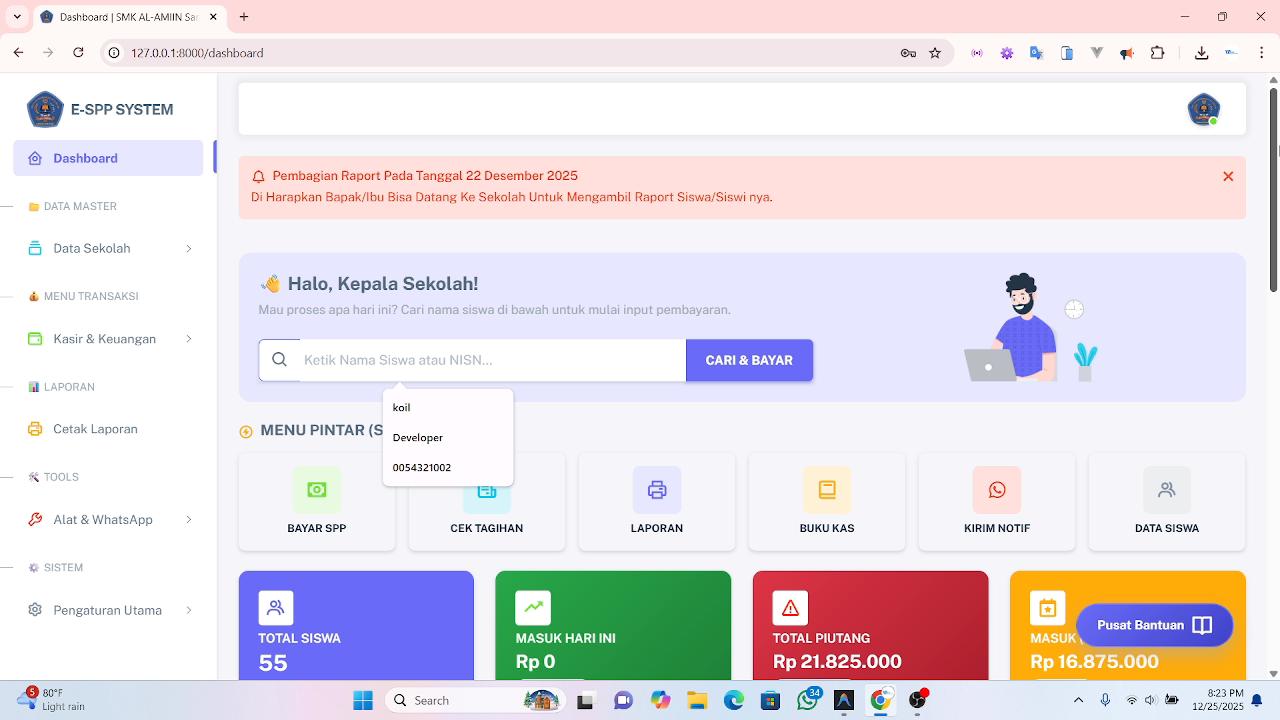Open the LAPORAN icon in Menu Pintar
The image size is (1280, 720).
[x=657, y=490]
